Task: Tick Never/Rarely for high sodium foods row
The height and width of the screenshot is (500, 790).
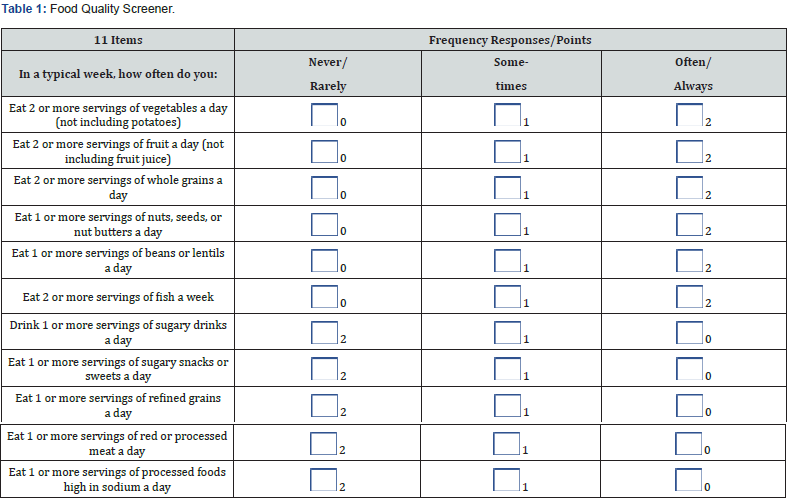Action: point(324,479)
